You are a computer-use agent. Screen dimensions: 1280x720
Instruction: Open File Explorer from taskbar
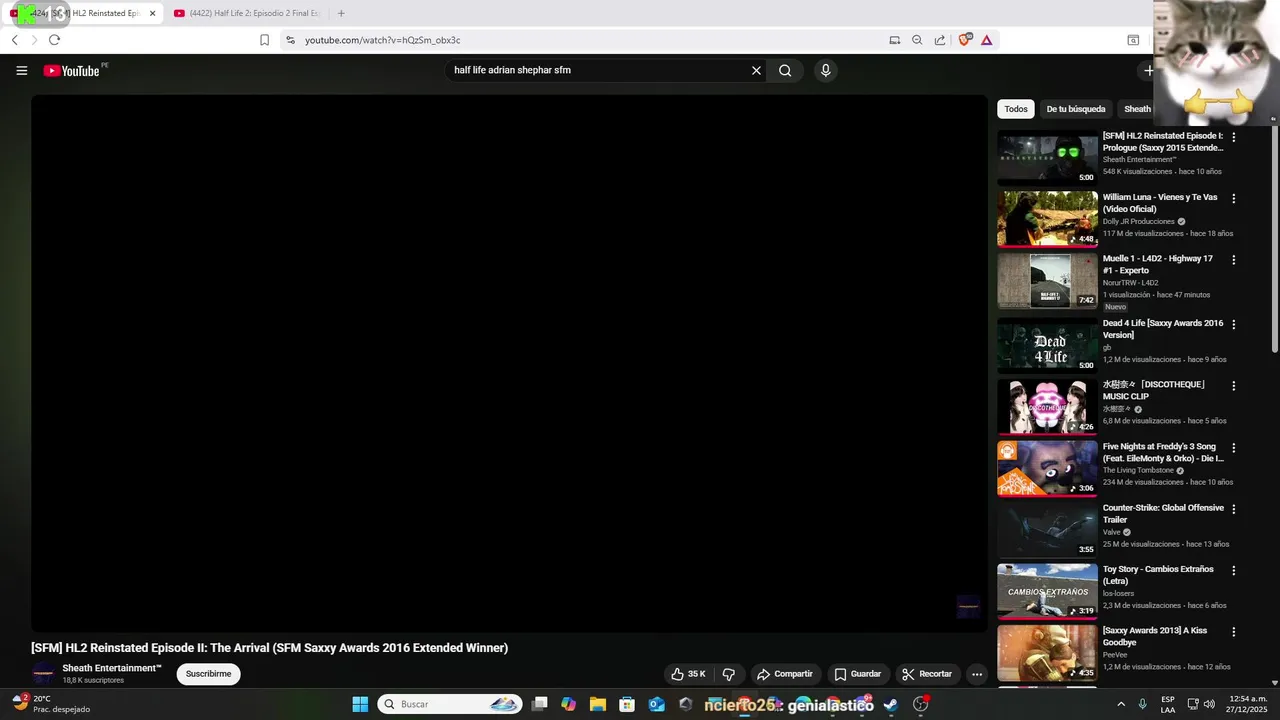click(x=598, y=704)
